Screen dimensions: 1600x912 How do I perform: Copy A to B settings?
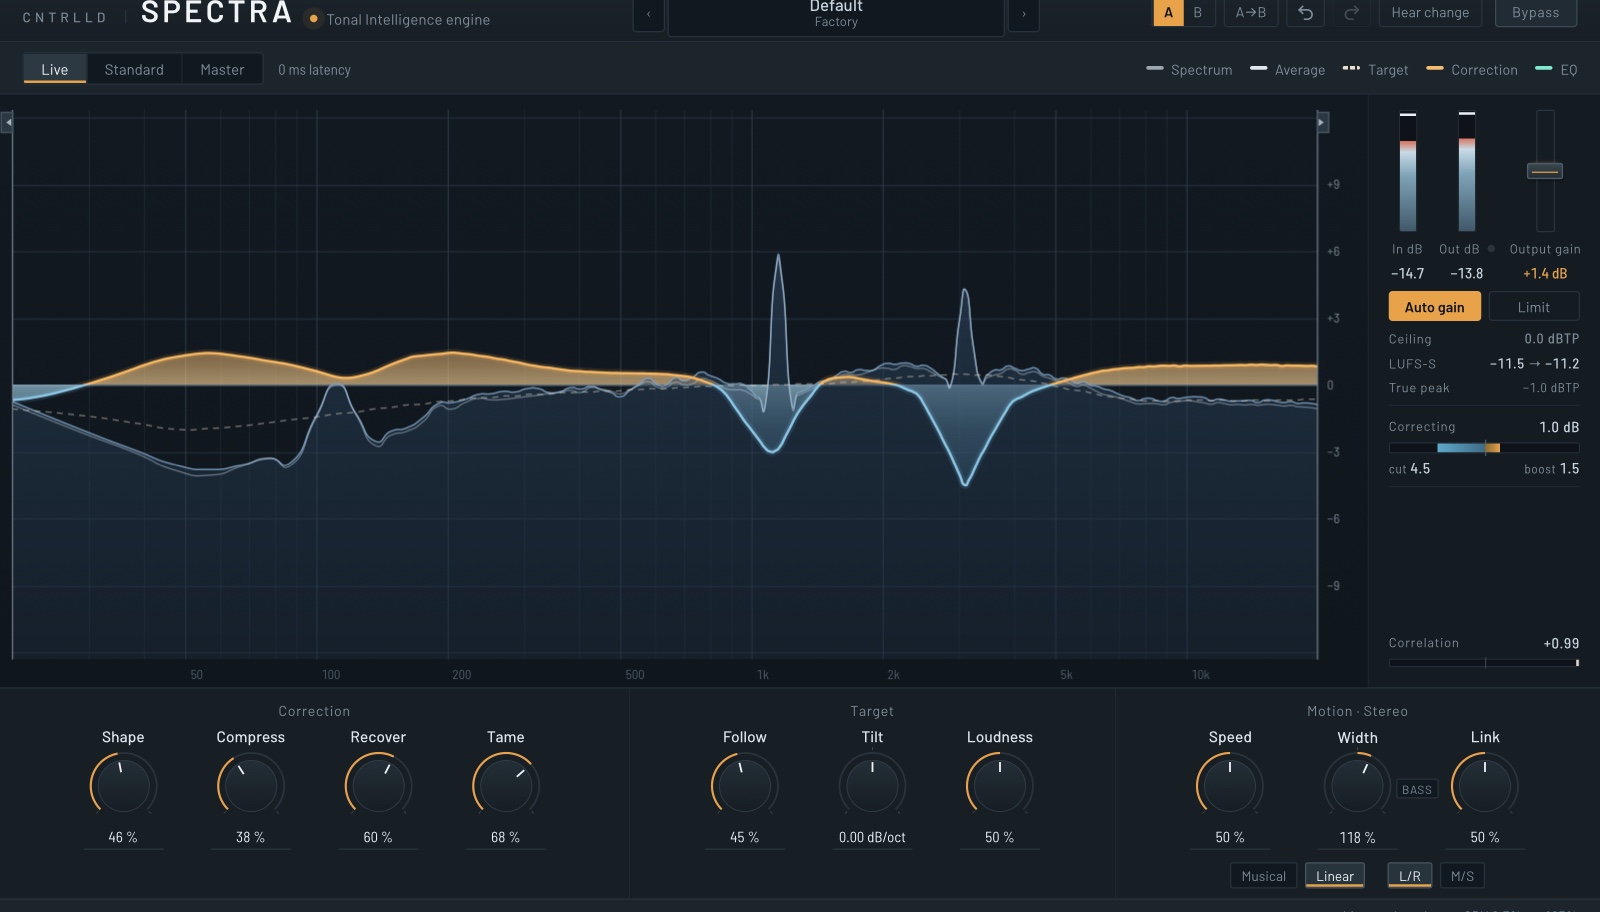[x=1251, y=13]
